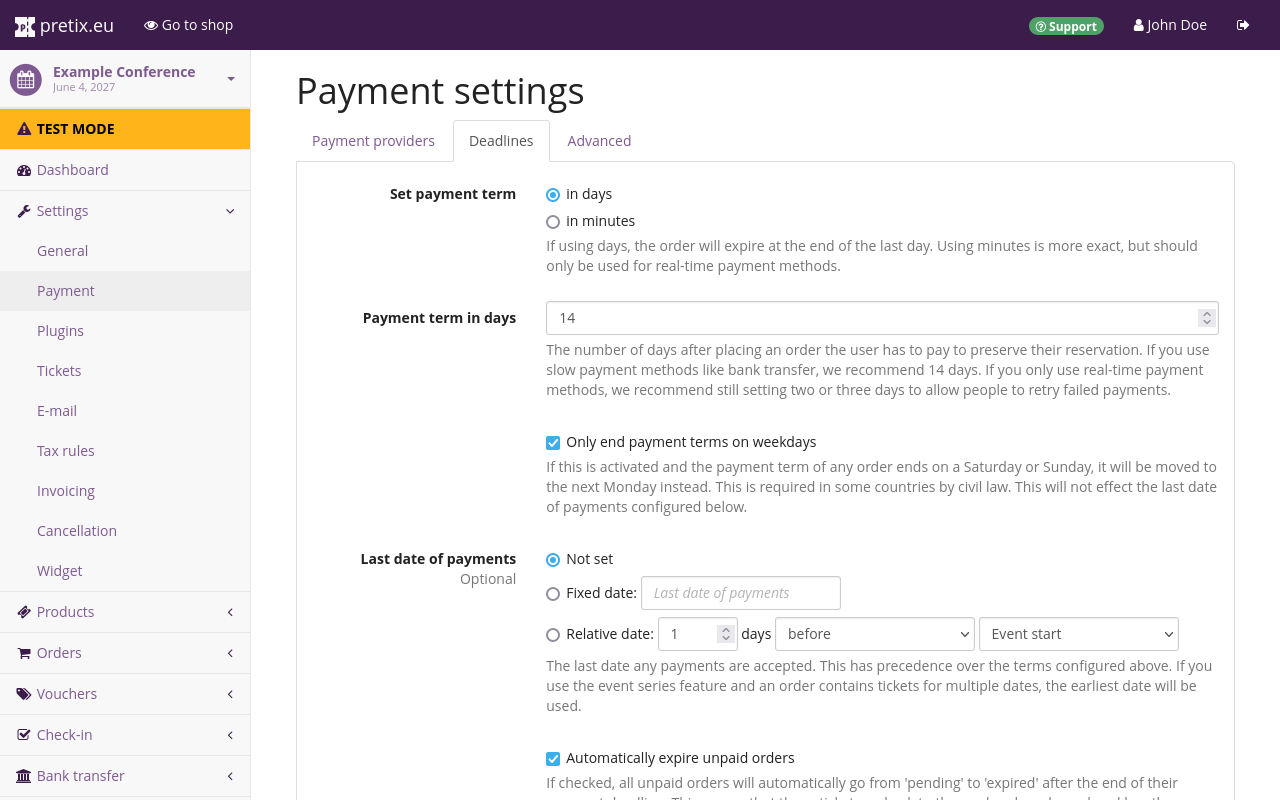Open Tax rules in sidebar
The width and height of the screenshot is (1280, 800).
[125, 451]
